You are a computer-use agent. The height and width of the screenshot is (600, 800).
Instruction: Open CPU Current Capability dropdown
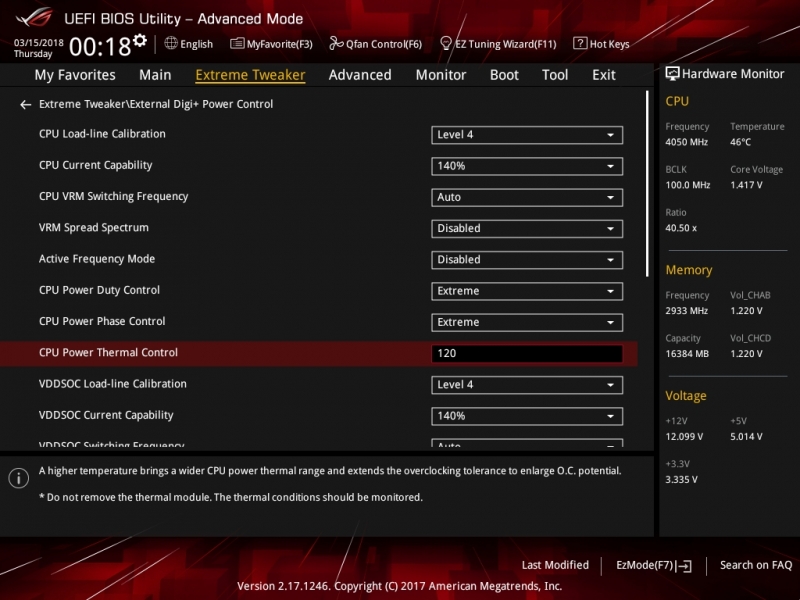click(527, 166)
